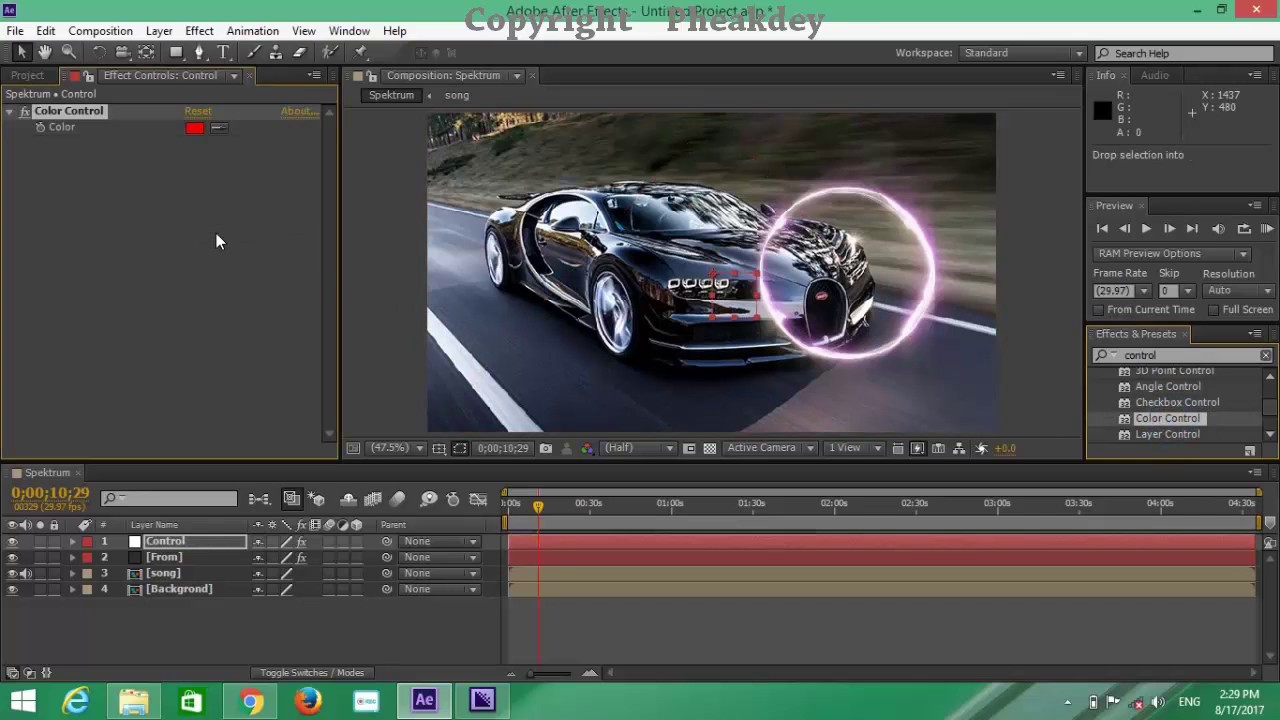Open the Effect menu

pos(199,31)
